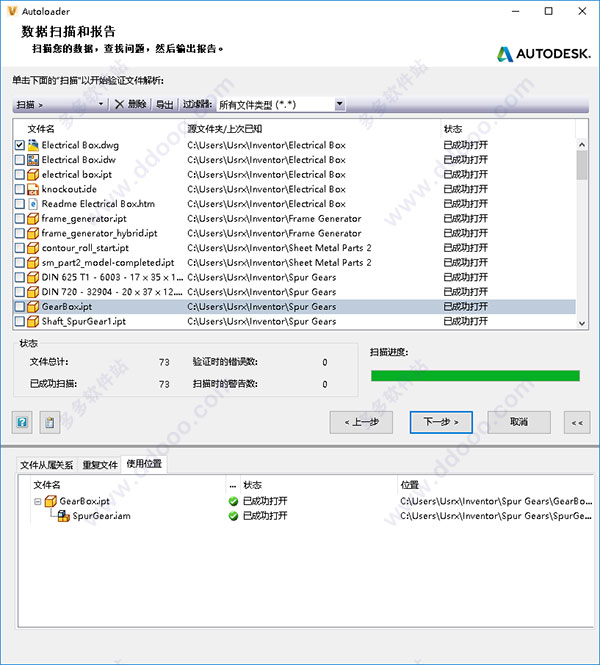Image resolution: width=600 pixels, height=665 pixels.
Task: Click green check status icon for GearBox.ipt
Action: click(x=233, y=501)
